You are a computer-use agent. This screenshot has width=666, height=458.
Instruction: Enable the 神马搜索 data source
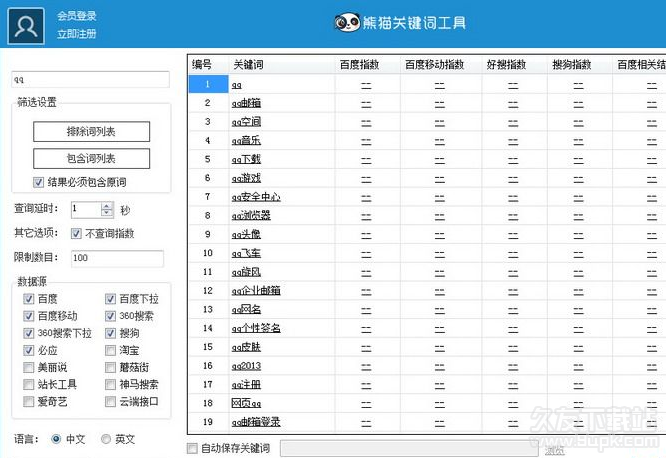pyautogui.click(x=110, y=384)
